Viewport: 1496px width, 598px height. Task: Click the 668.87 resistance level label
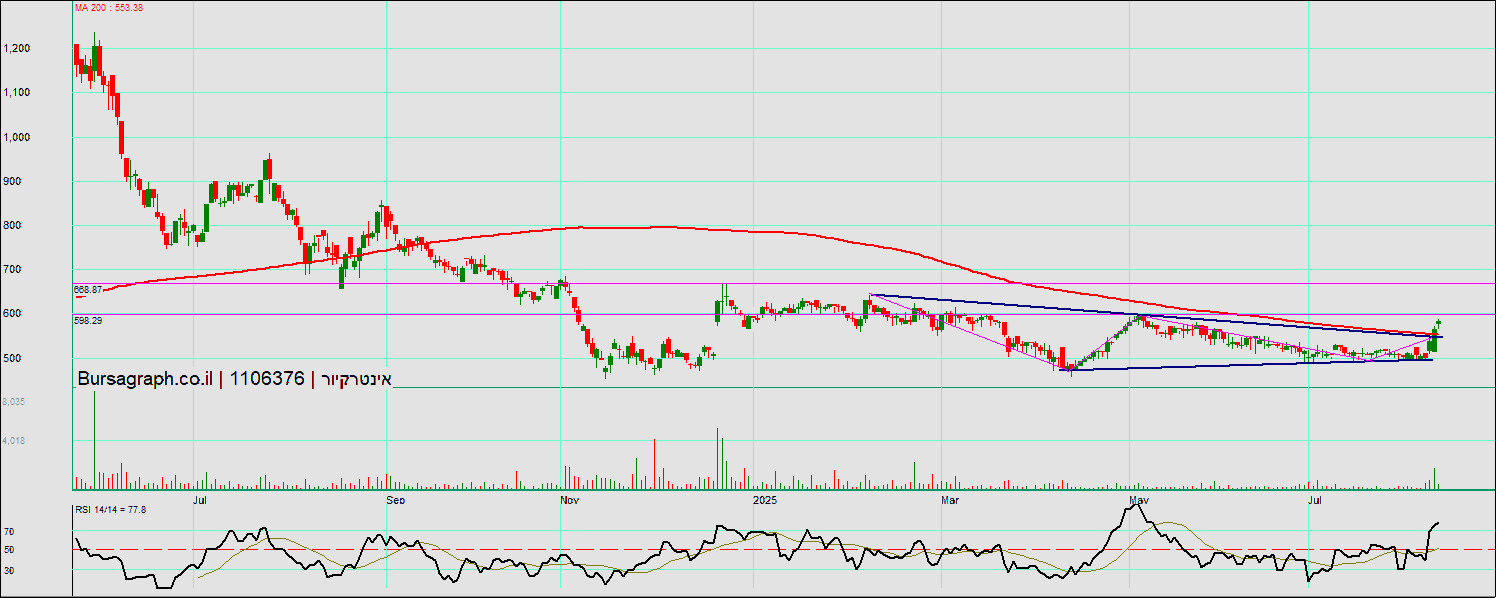point(88,289)
